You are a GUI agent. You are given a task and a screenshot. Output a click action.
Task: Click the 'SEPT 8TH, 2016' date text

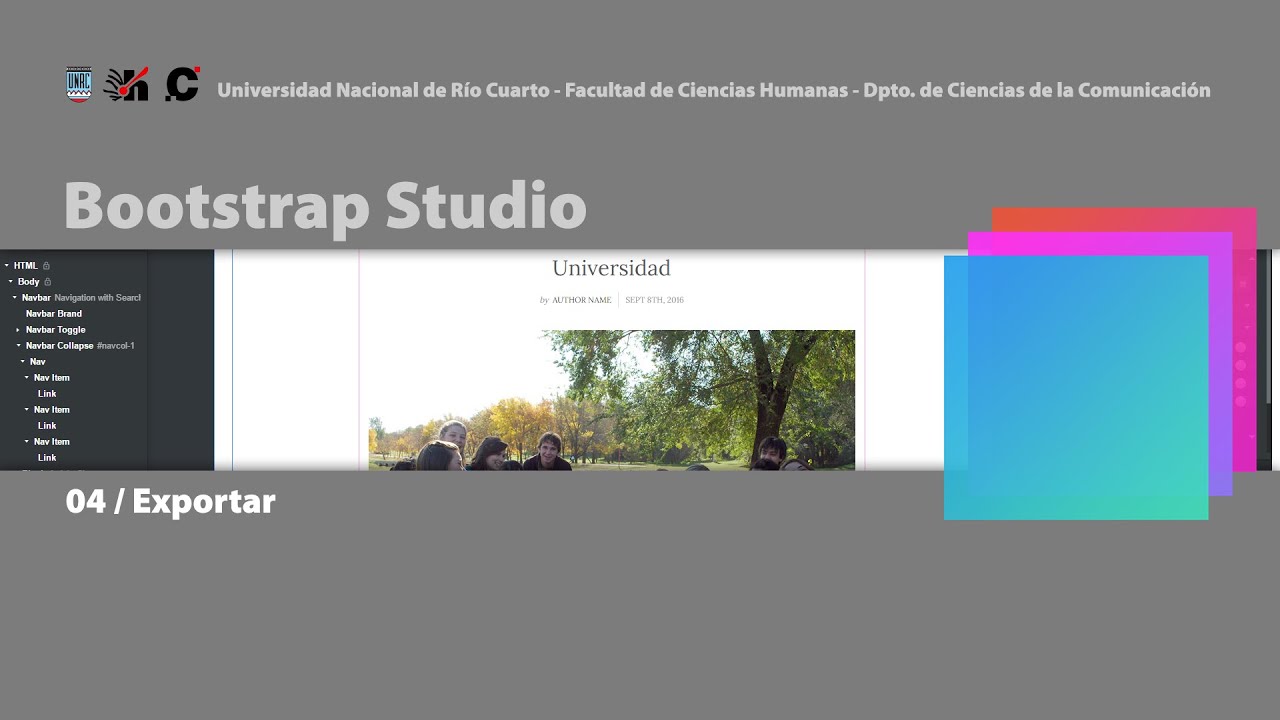655,300
